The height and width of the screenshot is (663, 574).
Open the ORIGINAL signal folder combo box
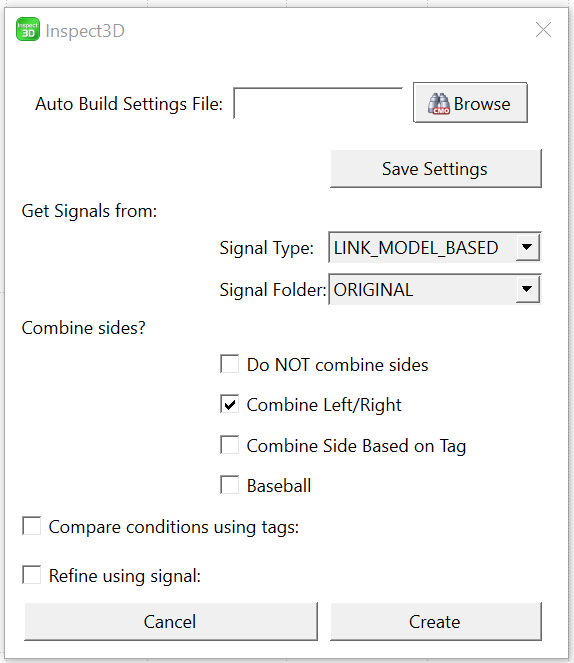pyautogui.click(x=435, y=289)
